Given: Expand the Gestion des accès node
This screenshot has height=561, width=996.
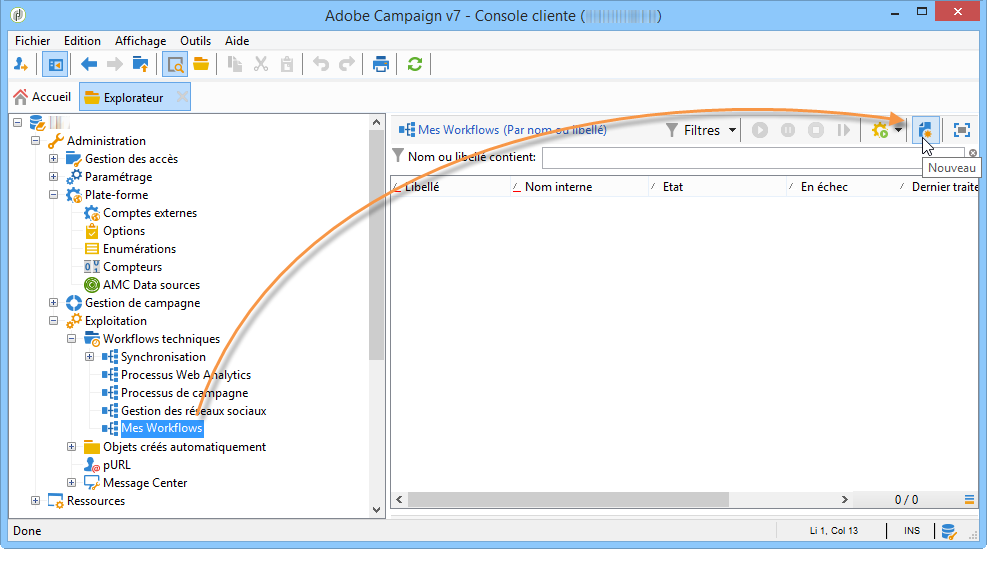Looking at the screenshot, I should coord(53,159).
